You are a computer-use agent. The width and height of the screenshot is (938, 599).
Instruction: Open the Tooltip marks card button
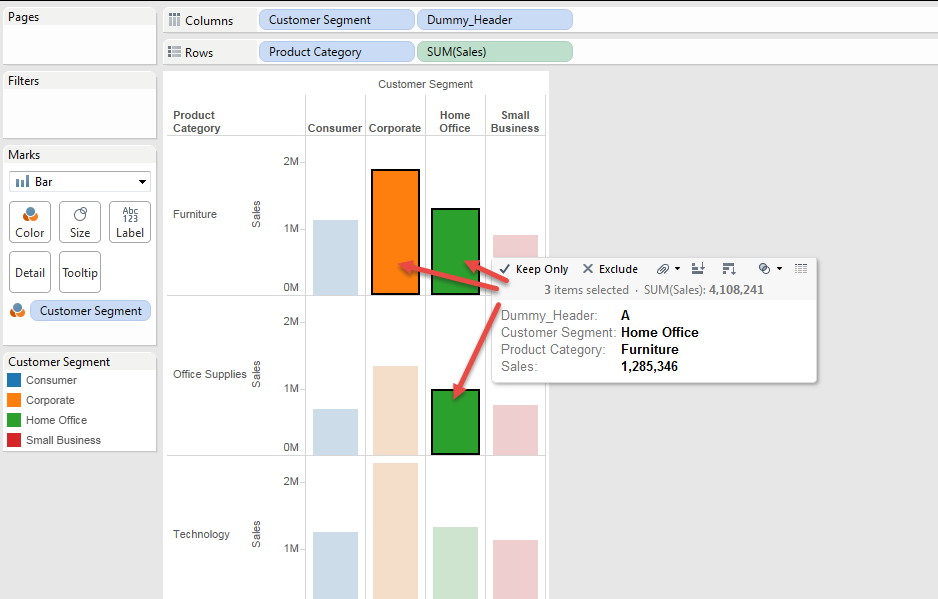point(80,272)
